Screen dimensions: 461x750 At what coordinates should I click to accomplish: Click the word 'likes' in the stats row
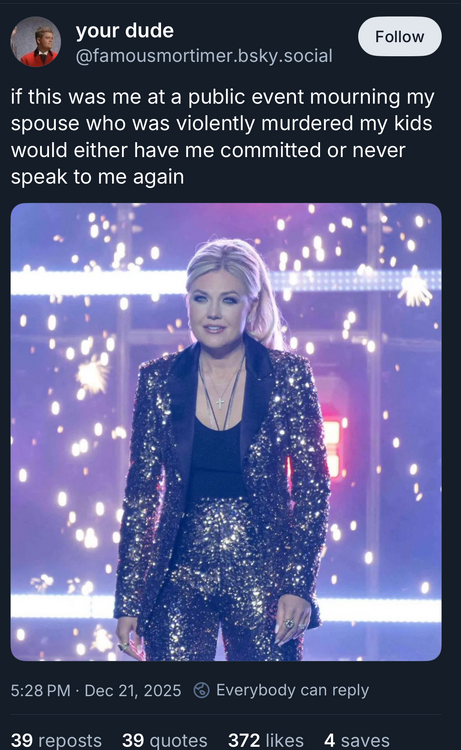click(x=284, y=740)
